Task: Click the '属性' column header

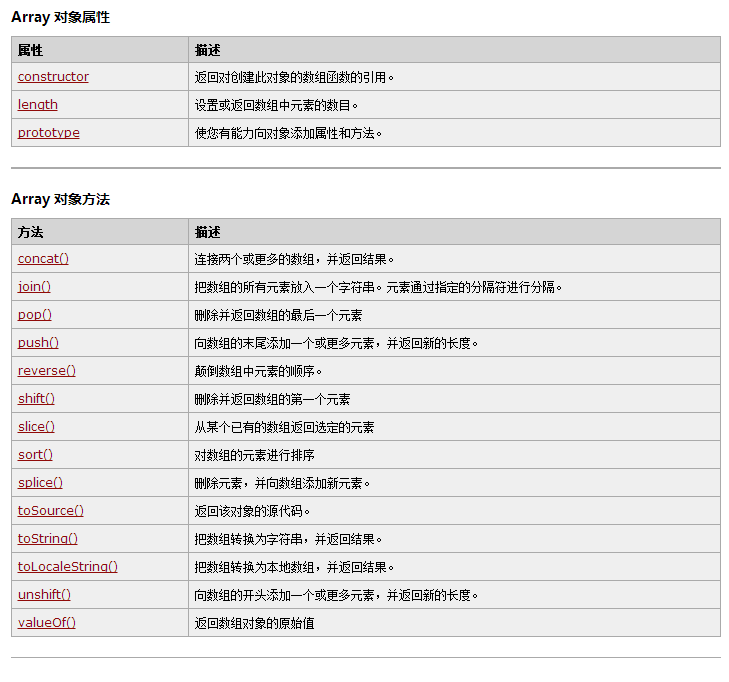Action: click(x=30, y=50)
